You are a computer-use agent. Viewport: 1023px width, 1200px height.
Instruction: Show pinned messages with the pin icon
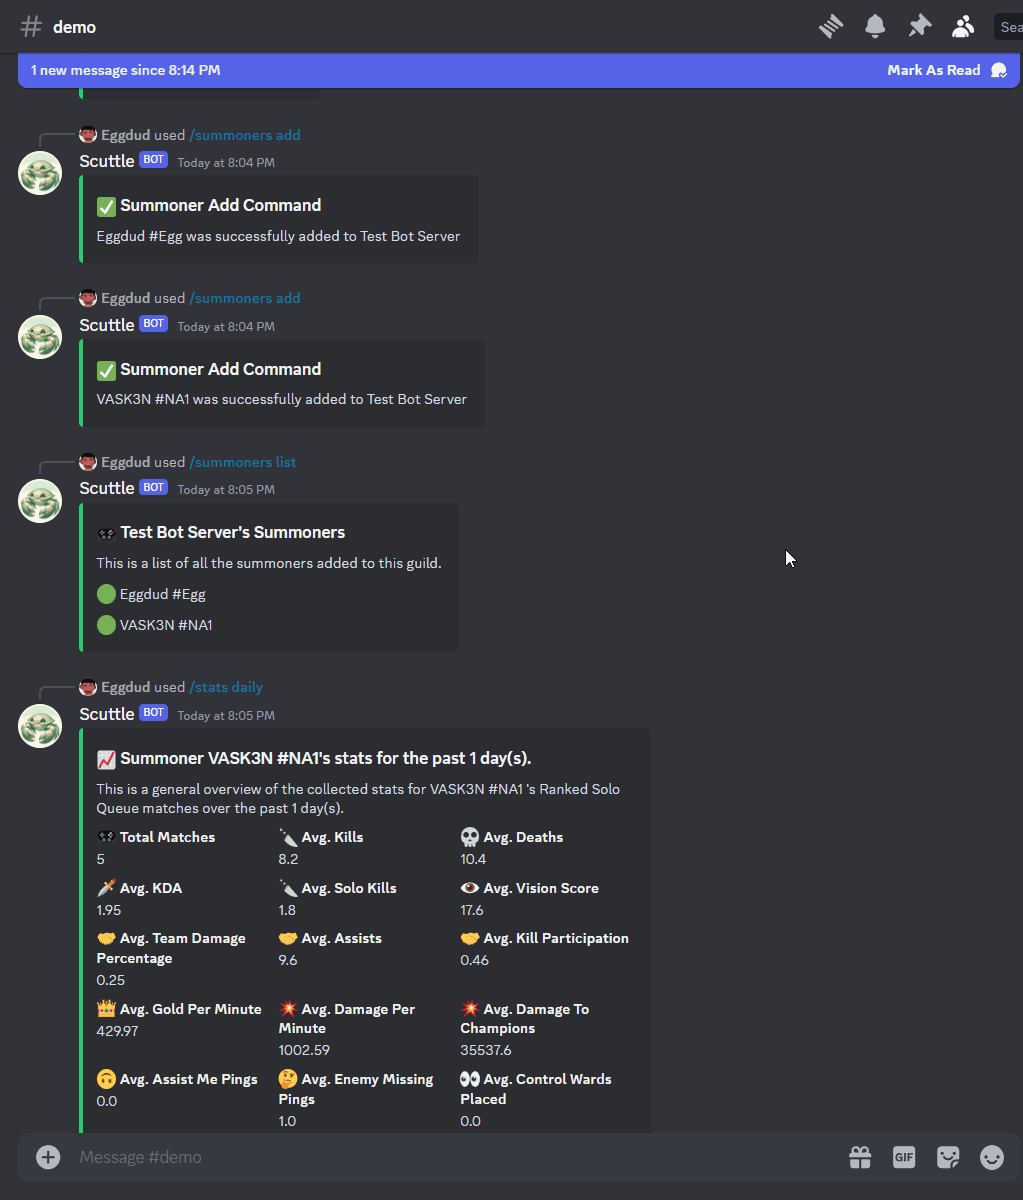click(919, 27)
